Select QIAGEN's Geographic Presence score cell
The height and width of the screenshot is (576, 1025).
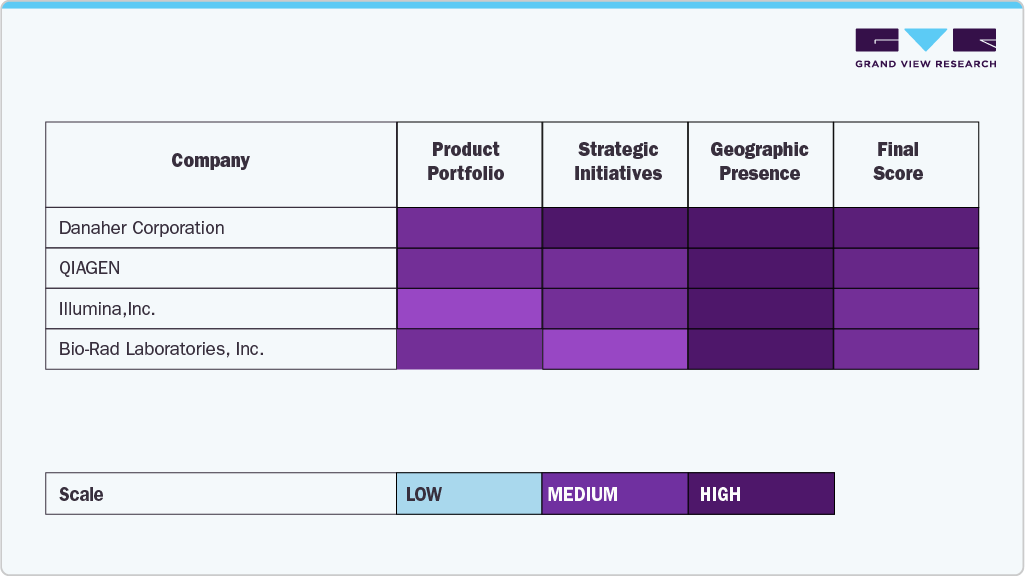[761, 269]
